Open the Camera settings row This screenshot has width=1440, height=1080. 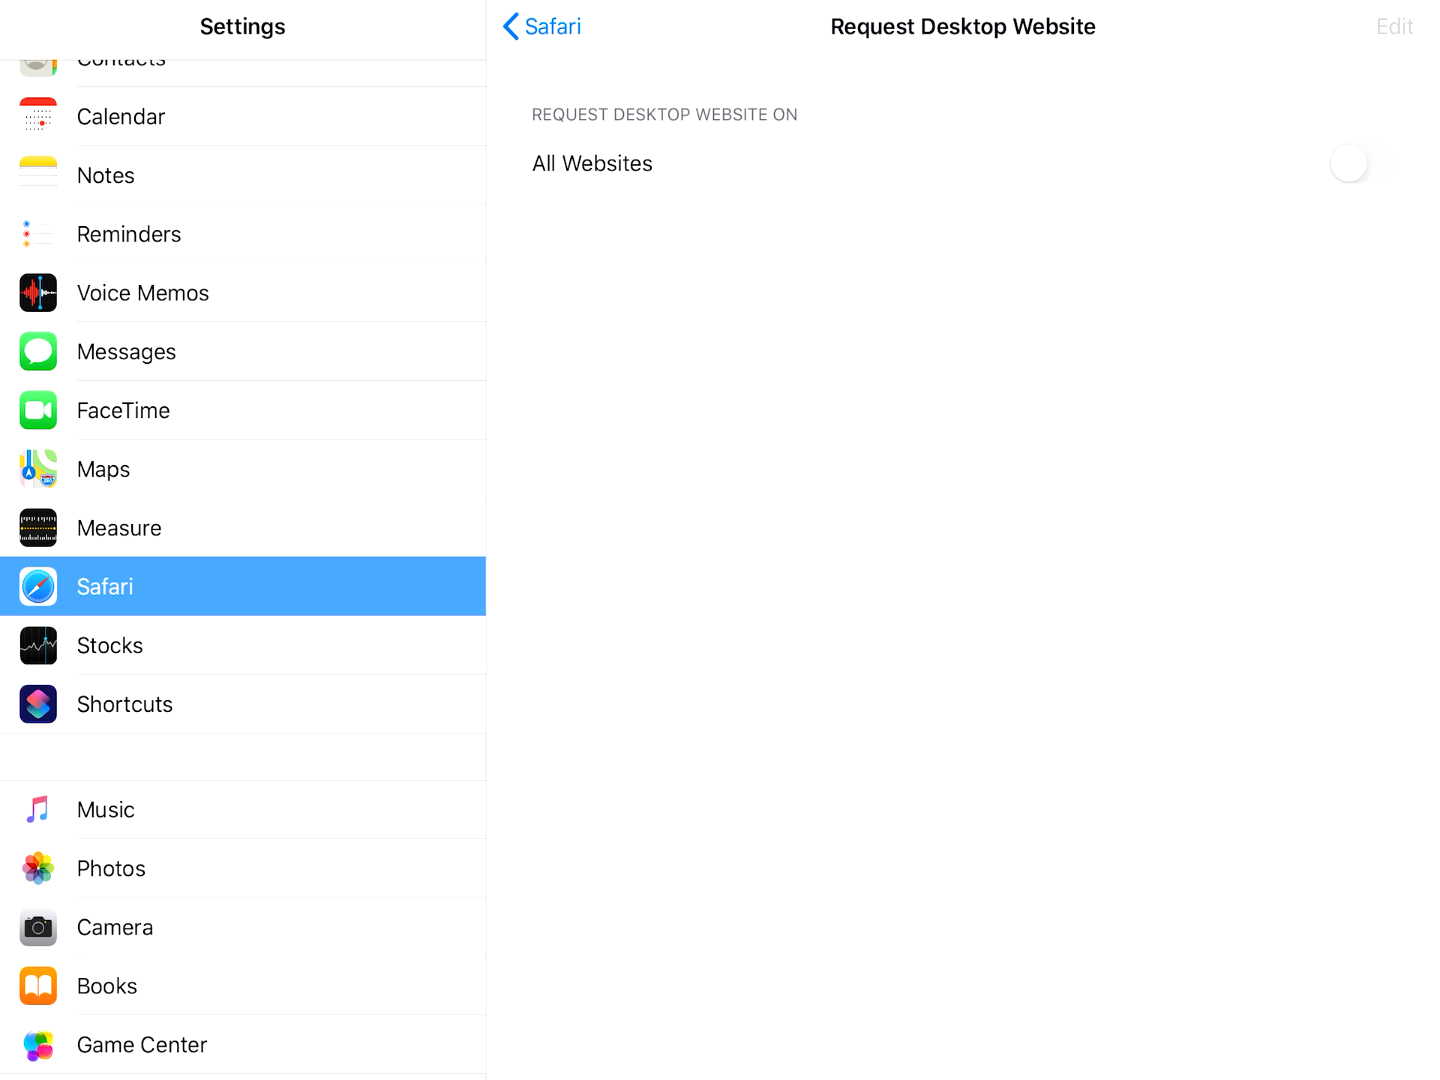[243, 928]
